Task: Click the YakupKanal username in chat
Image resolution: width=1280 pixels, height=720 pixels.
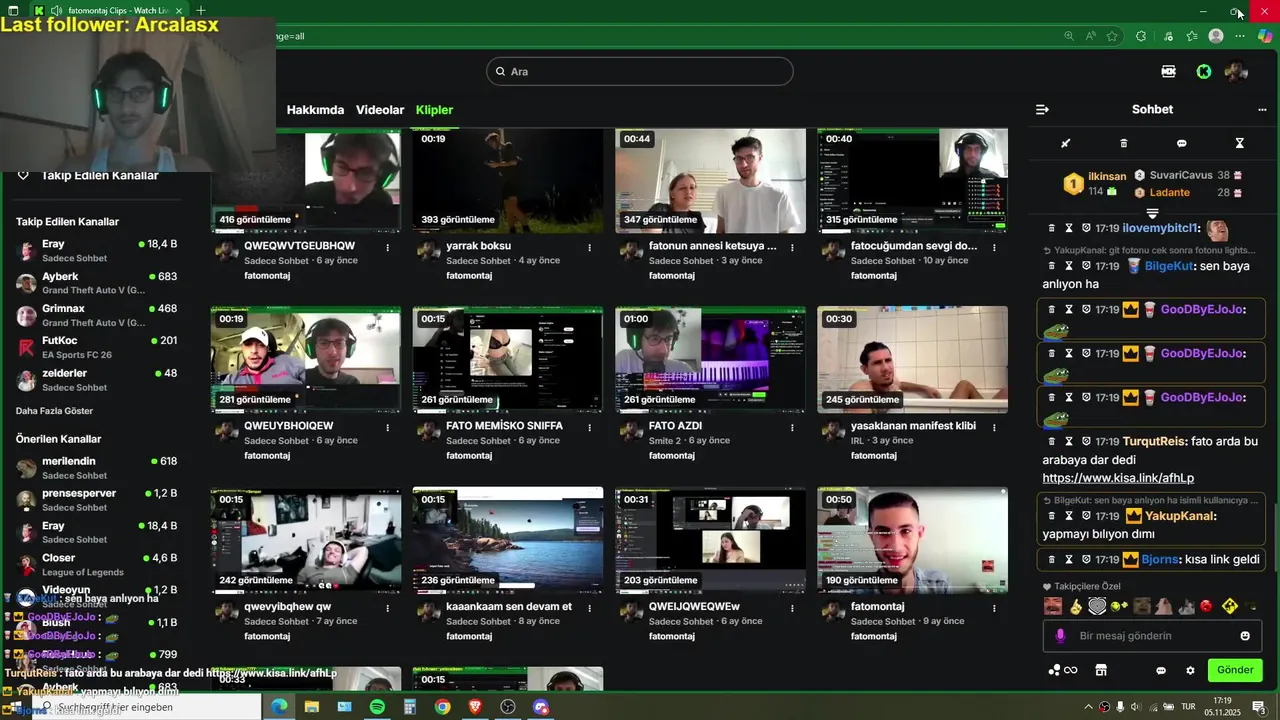Action: pyautogui.click(x=1179, y=516)
